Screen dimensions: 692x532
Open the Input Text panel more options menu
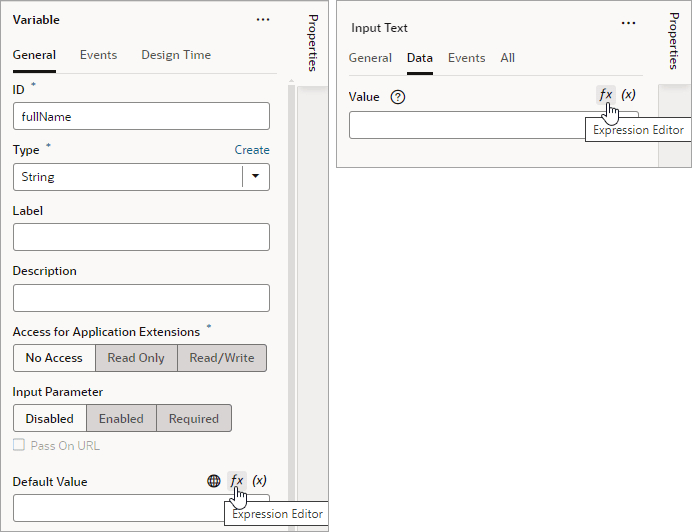coord(628,23)
